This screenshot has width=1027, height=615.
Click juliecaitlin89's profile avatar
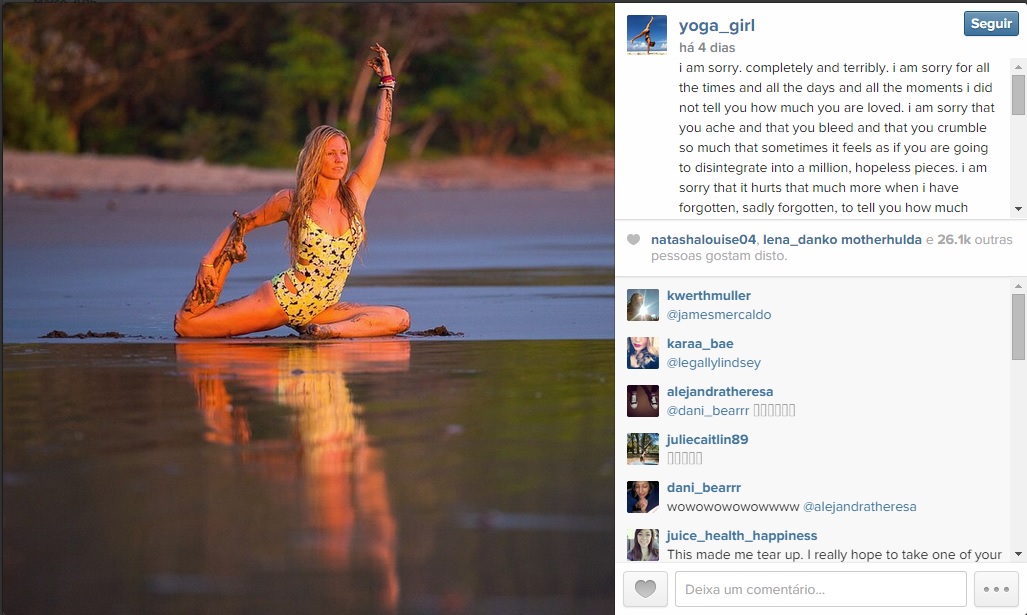(x=643, y=449)
